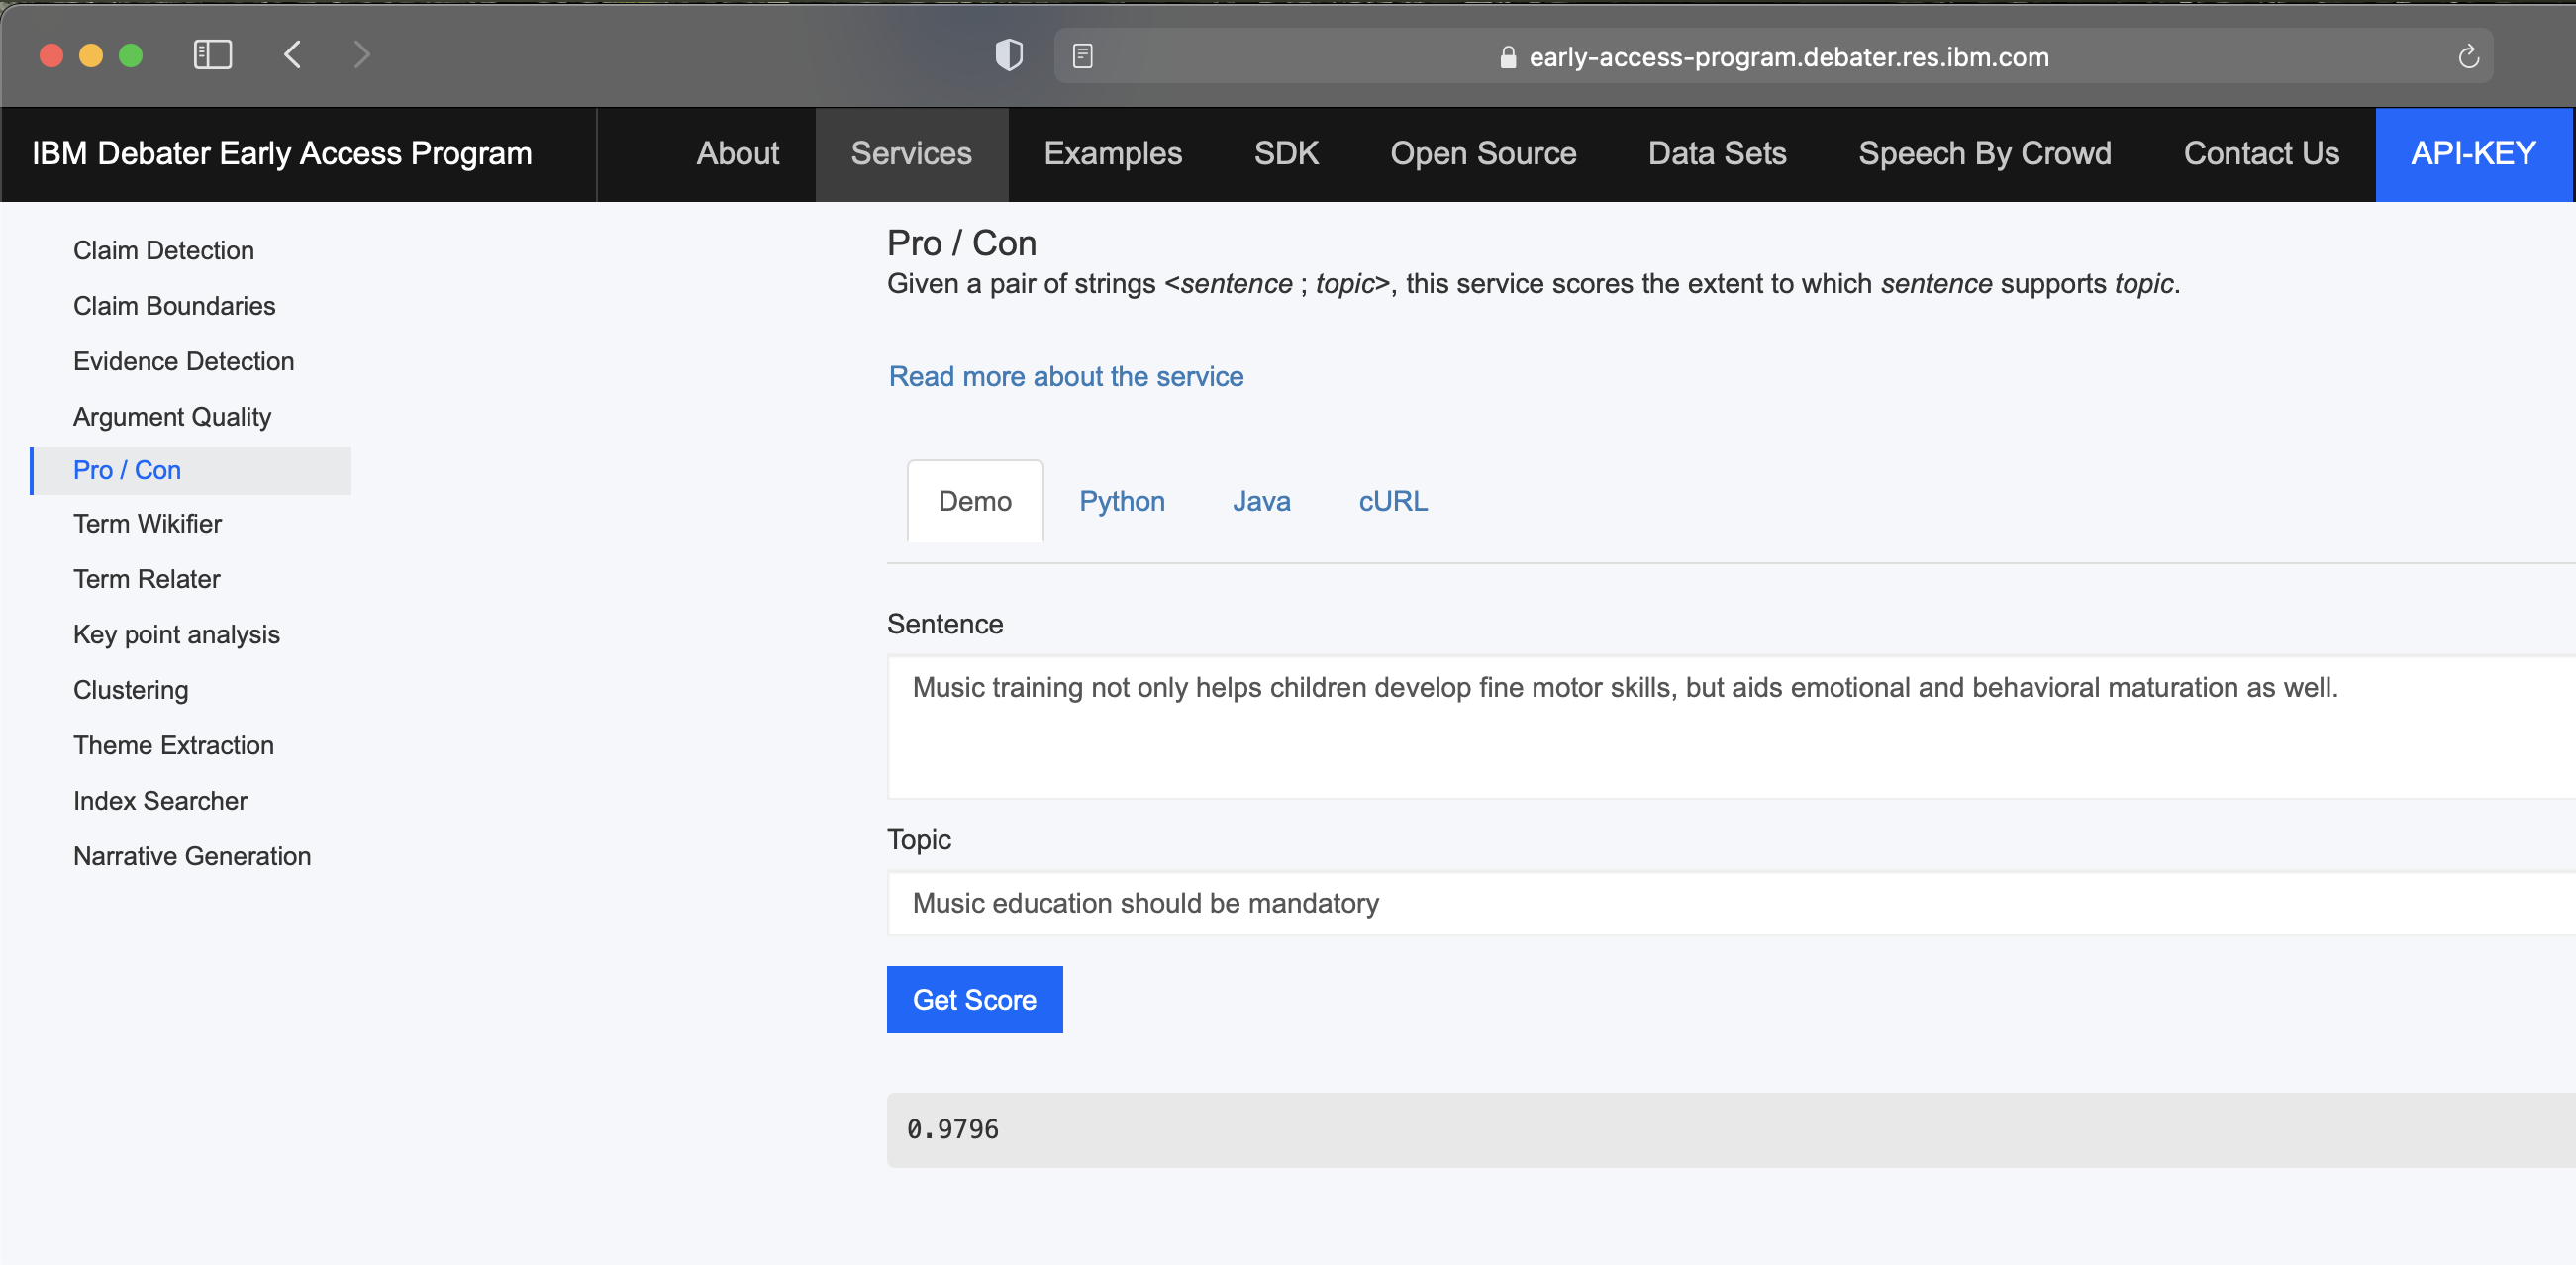This screenshot has width=2576, height=1265.
Task: Toggle the Safari sidebar icon
Action: click(212, 55)
